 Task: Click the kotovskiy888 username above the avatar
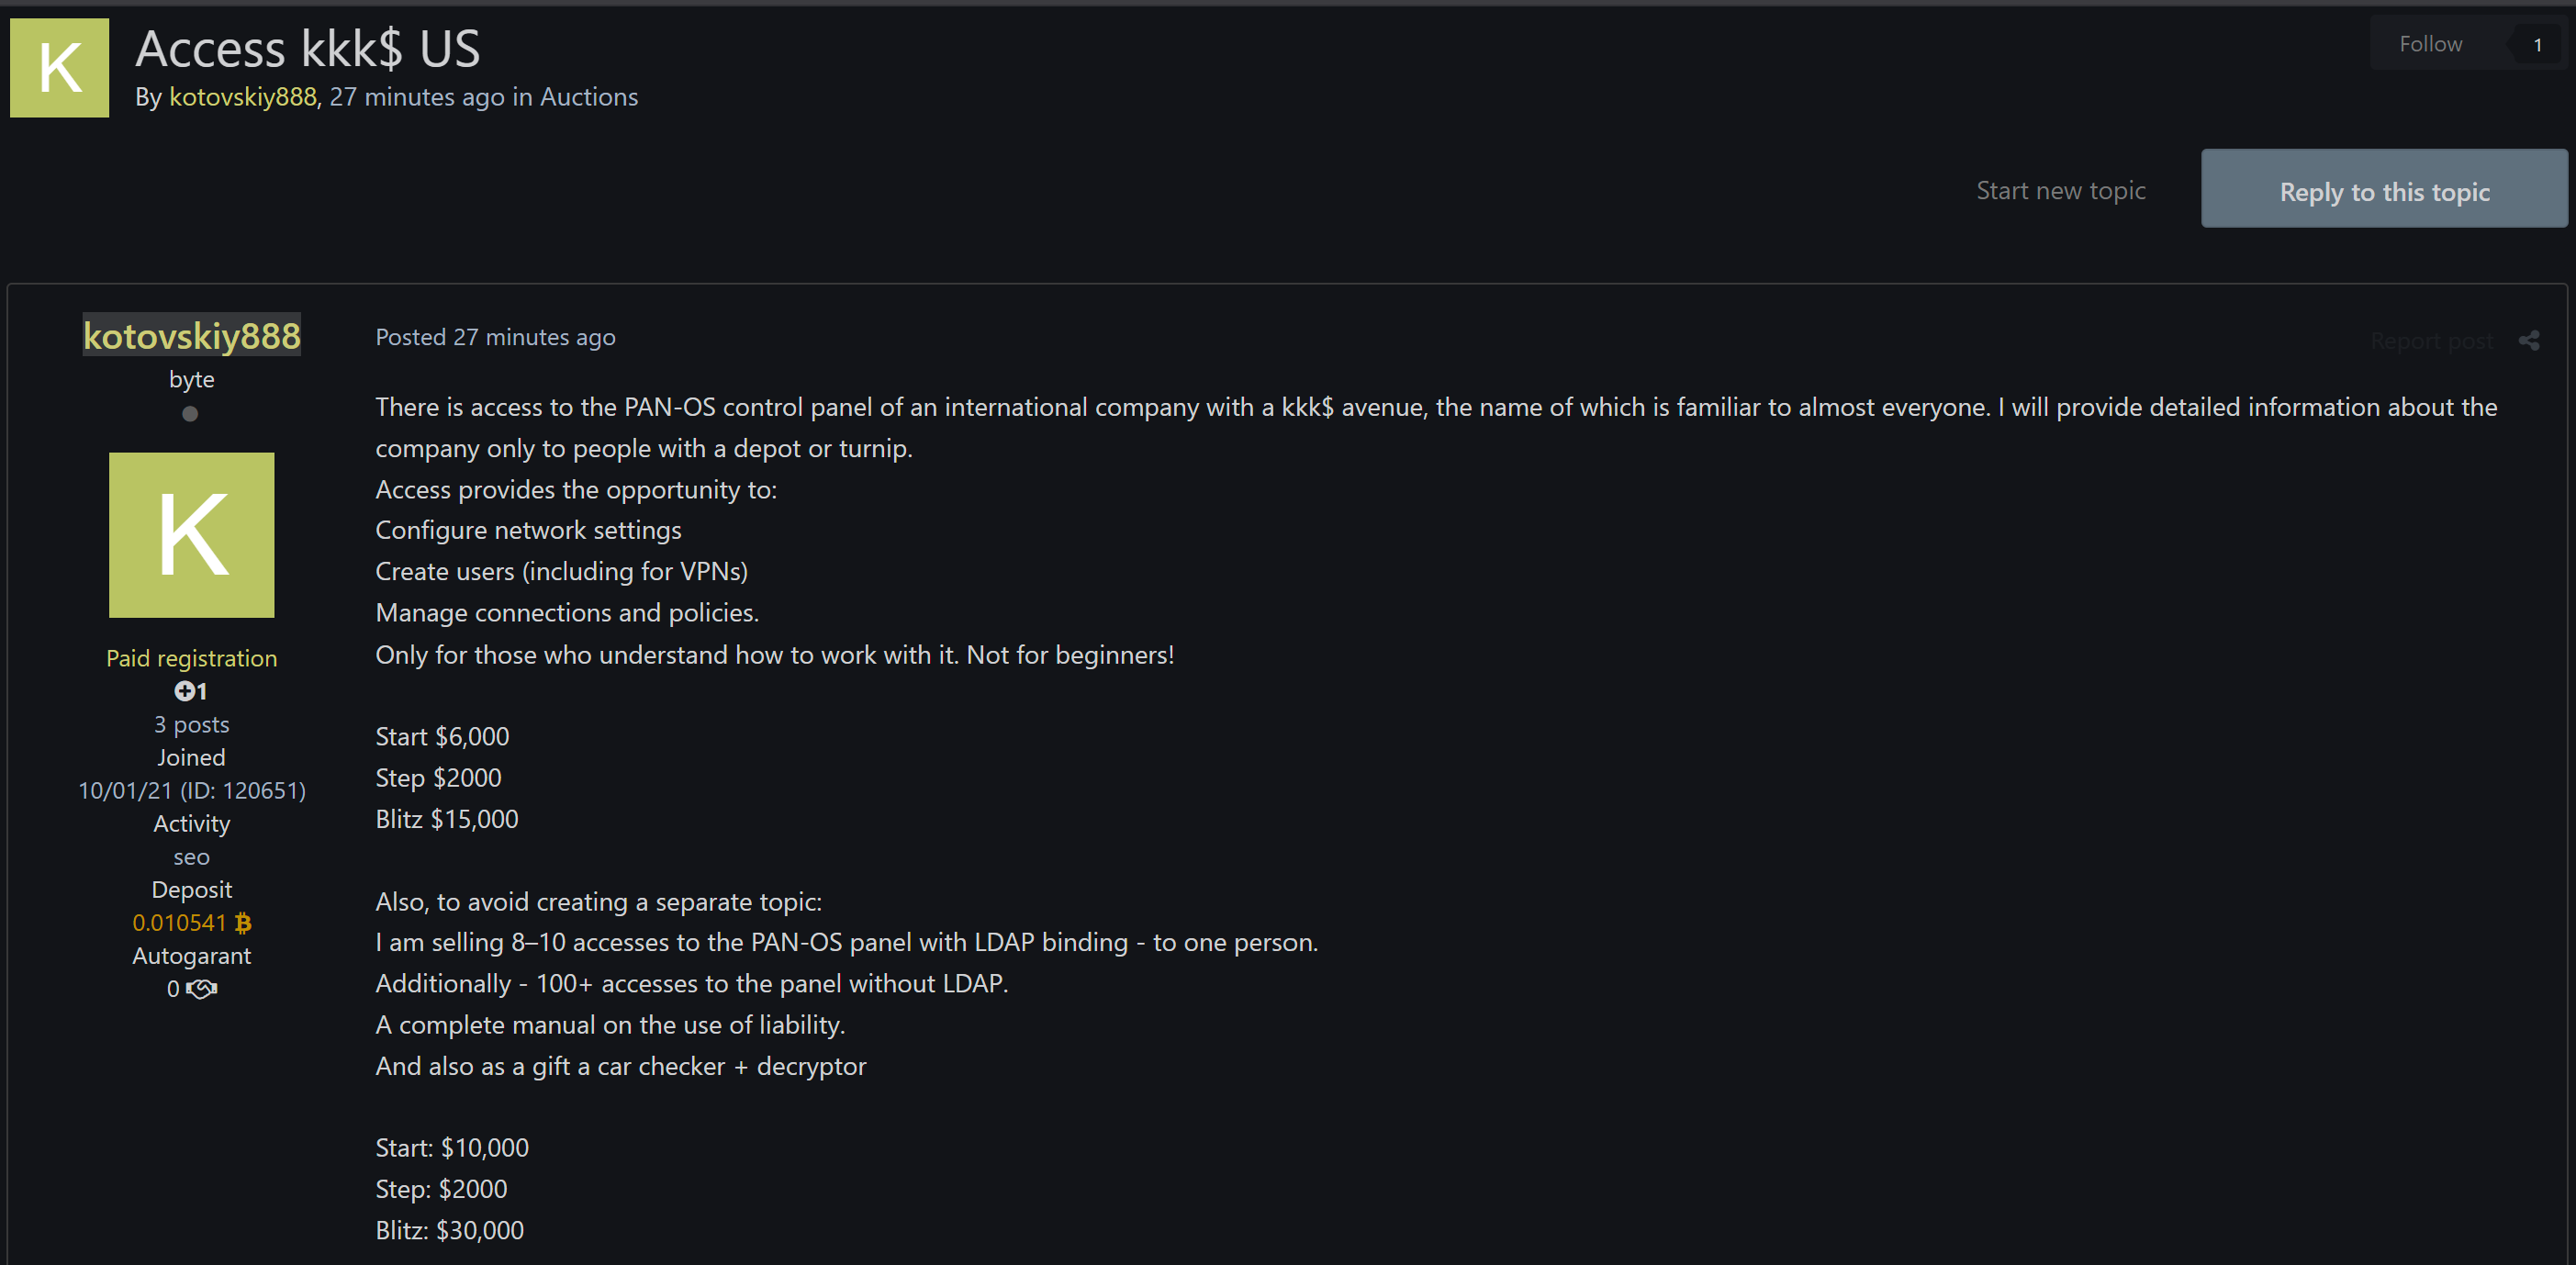(x=191, y=336)
